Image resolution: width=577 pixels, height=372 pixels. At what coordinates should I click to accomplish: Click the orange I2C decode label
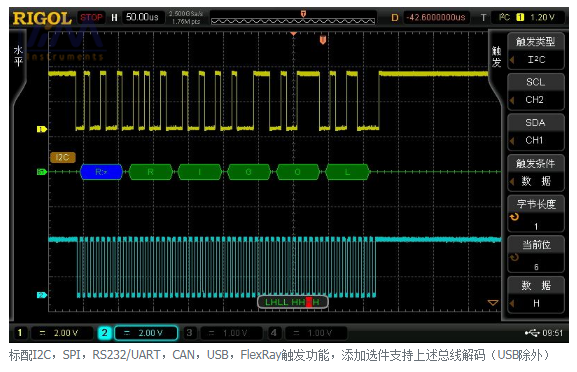(x=63, y=157)
